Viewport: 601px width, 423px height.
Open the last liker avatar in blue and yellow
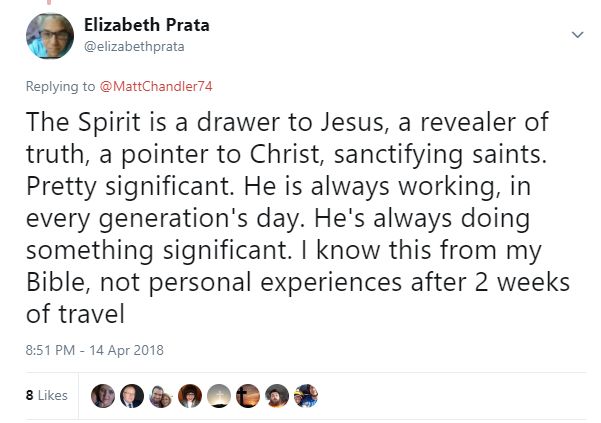click(306, 395)
